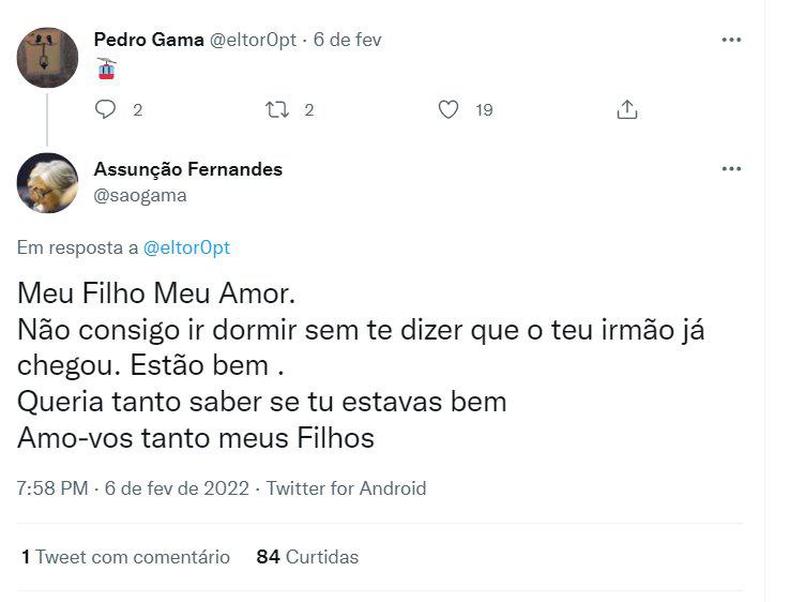This screenshot has height=602, width=790.
Task: Like Pedro Gama's tweet with the heart
Action: 450,110
